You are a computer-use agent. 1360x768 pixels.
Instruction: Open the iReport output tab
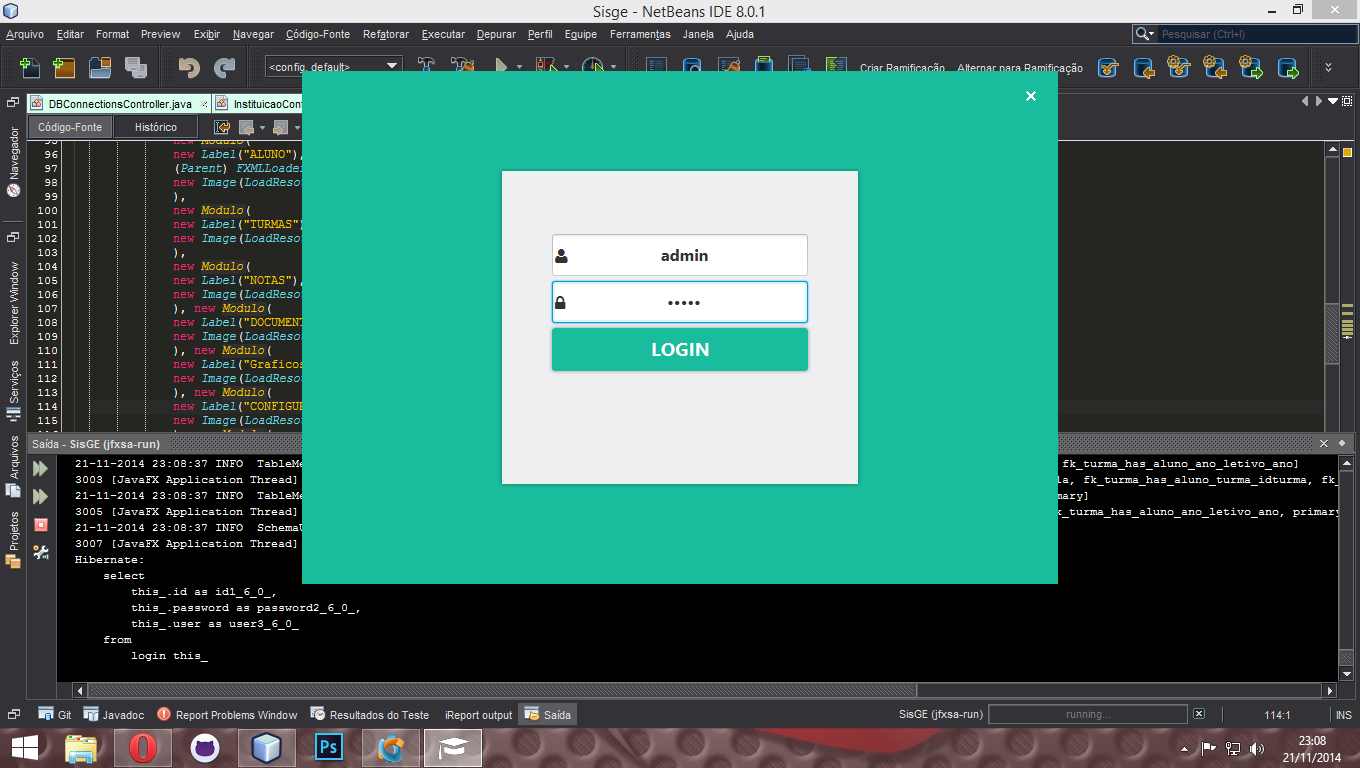coord(478,714)
